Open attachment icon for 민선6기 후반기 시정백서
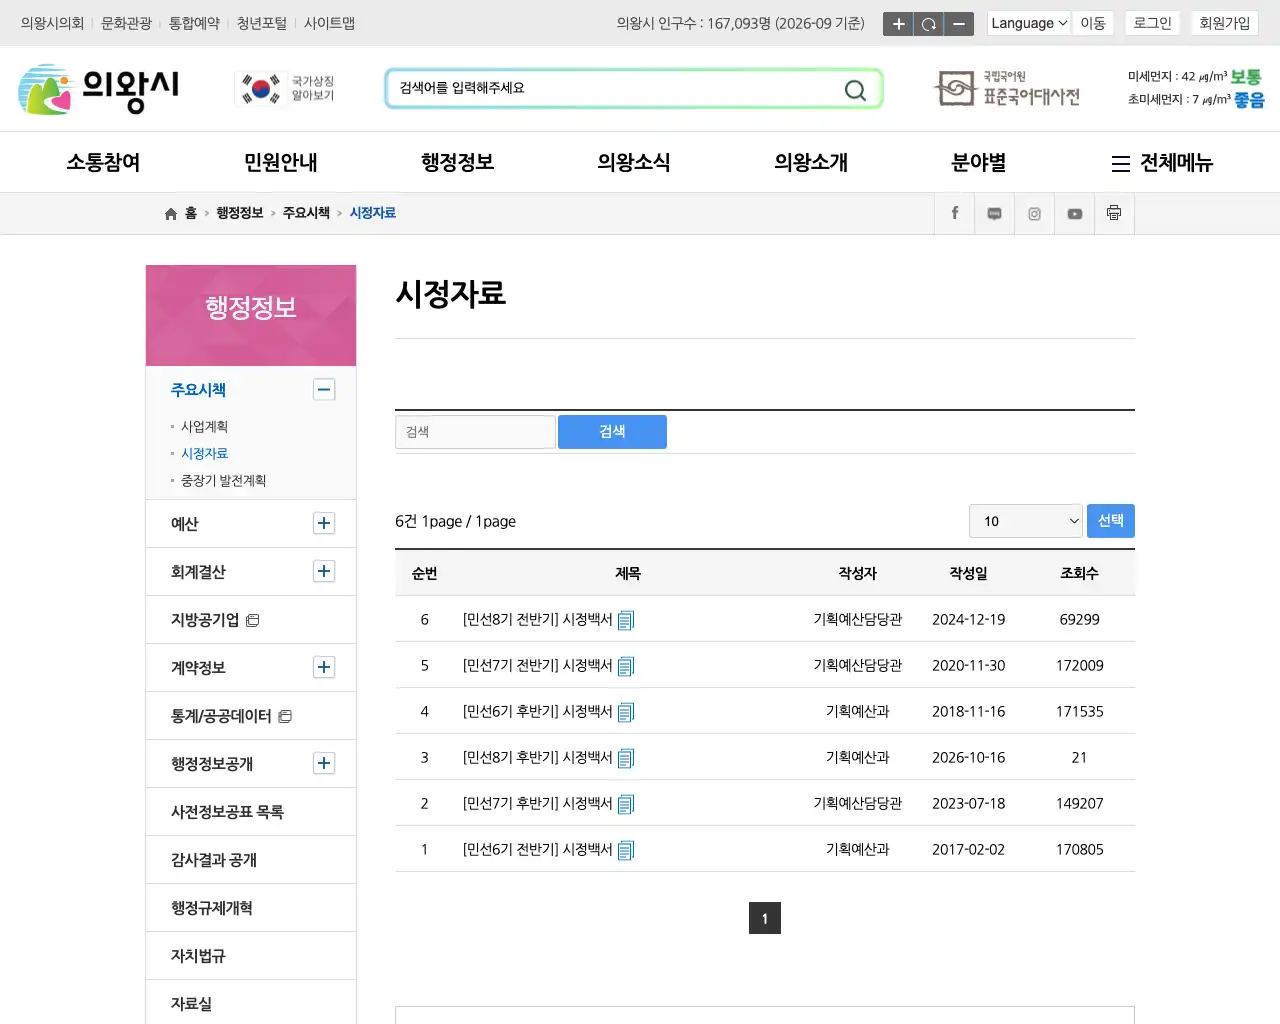1280x1024 pixels. [x=626, y=712]
